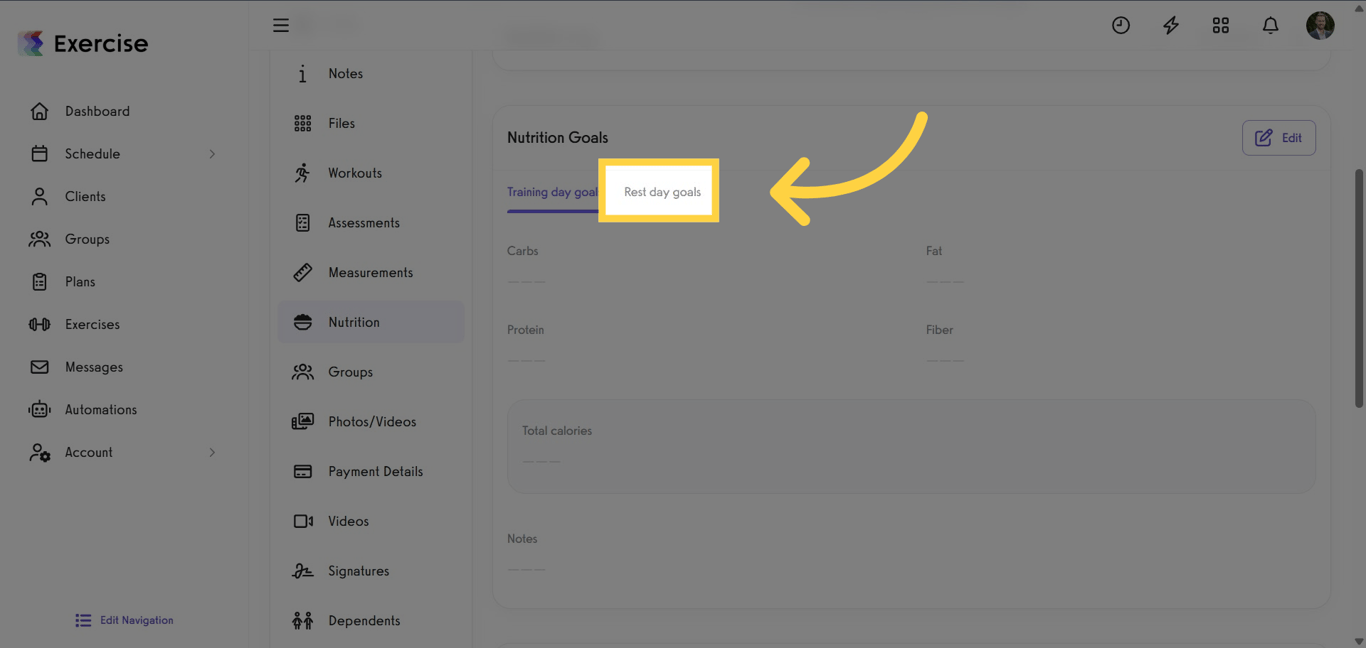Select the Clients person icon
Image resolution: width=1366 pixels, height=648 pixels.
click(x=39, y=196)
